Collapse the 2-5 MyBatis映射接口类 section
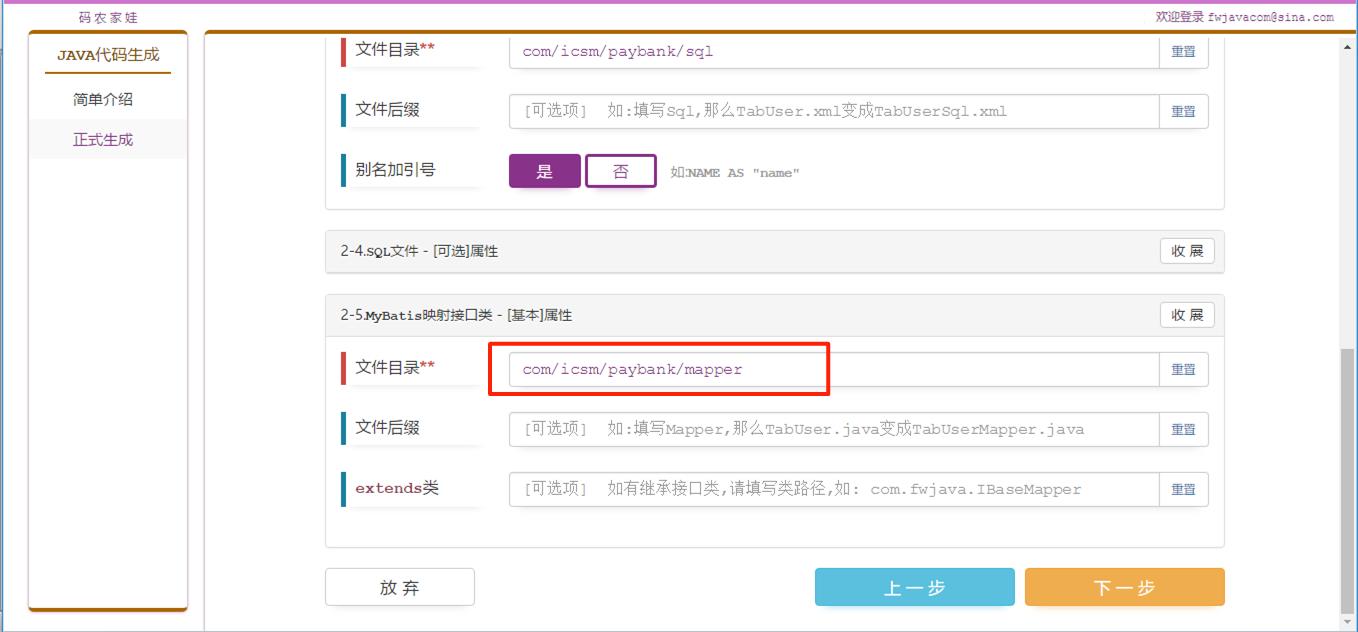This screenshot has width=1358, height=632. (1187, 315)
